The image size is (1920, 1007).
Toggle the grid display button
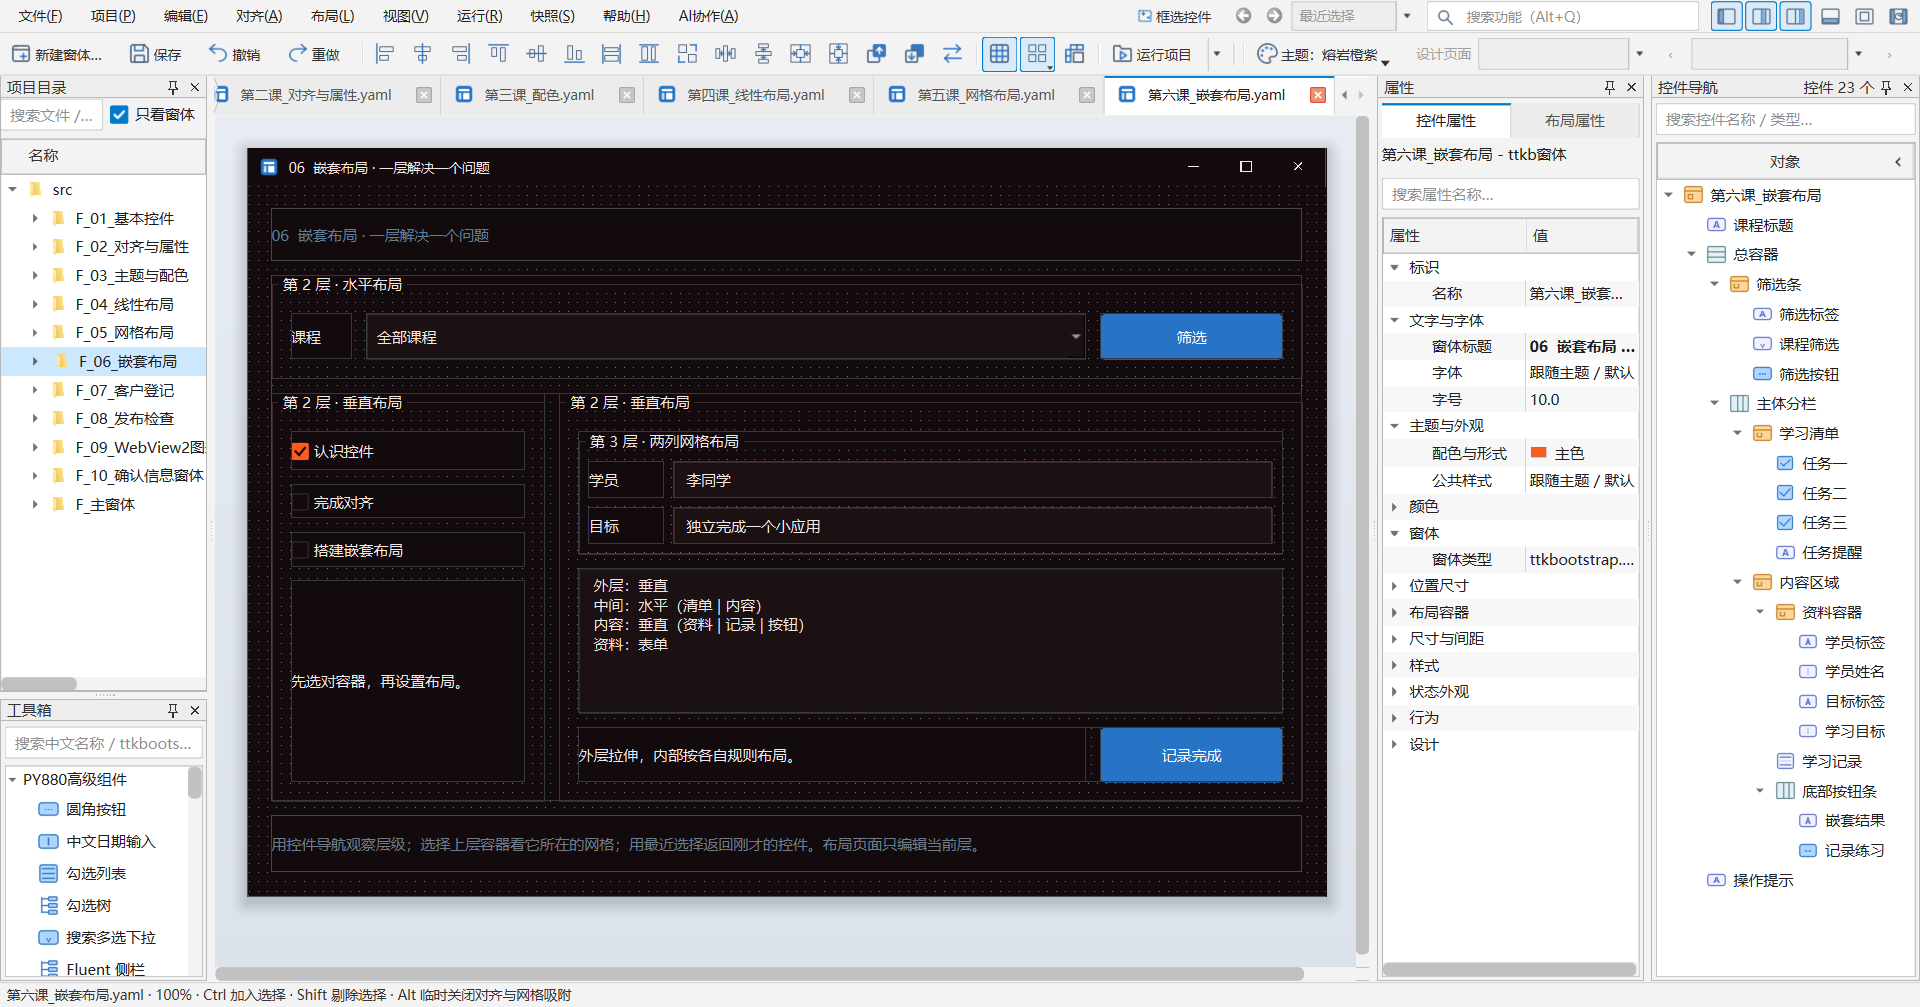(999, 54)
